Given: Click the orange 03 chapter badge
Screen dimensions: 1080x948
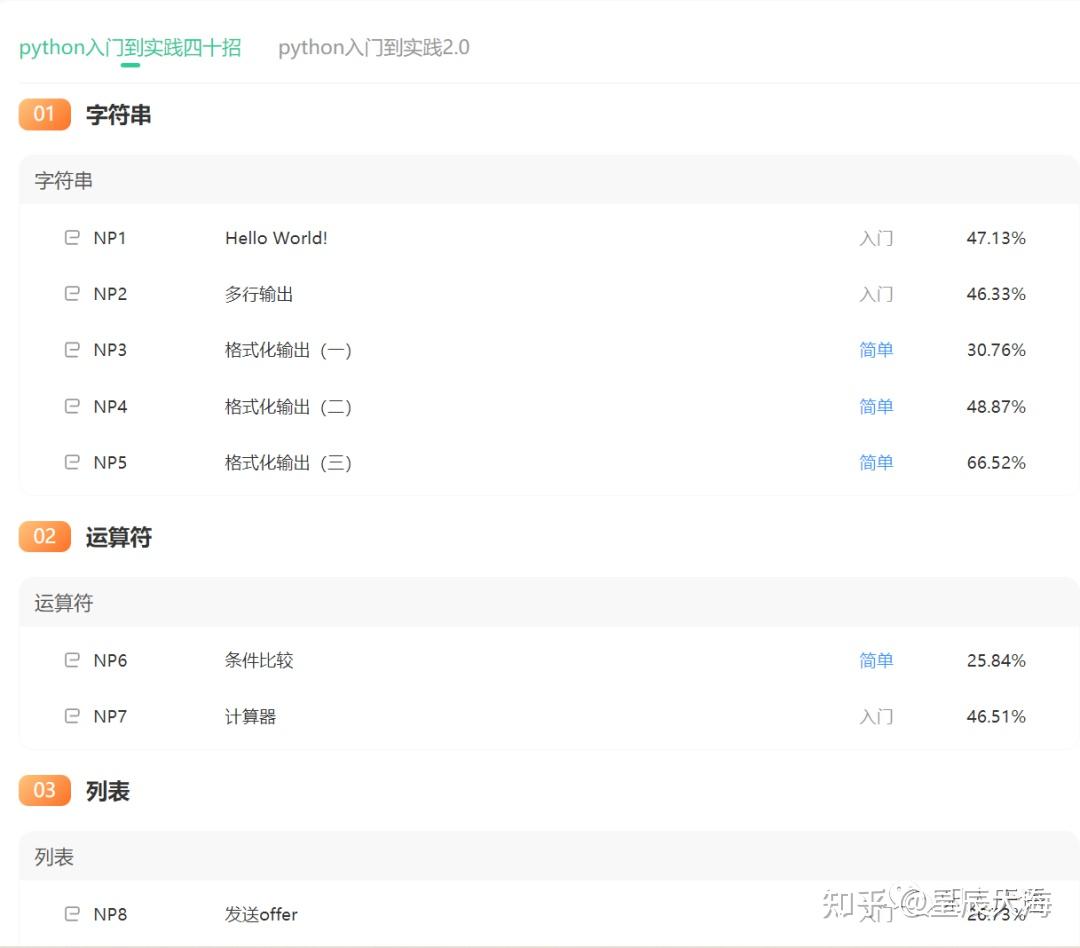Looking at the screenshot, I should coord(45,790).
